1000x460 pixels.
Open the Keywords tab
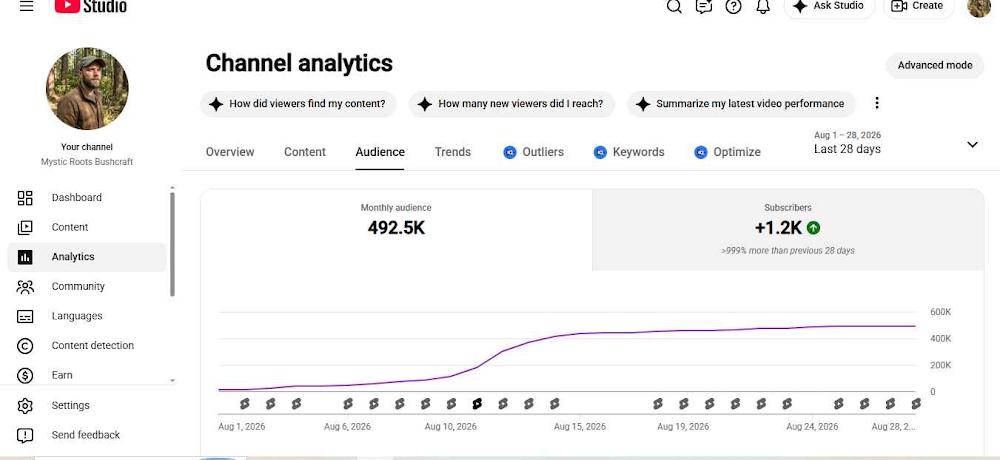coord(629,152)
